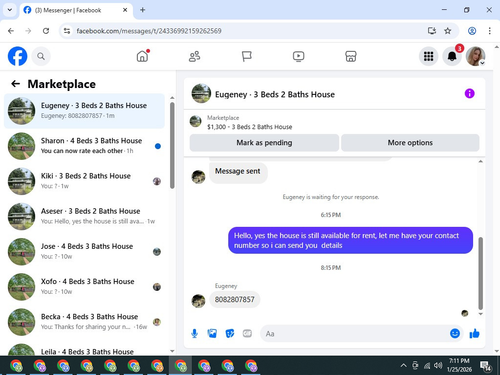Choose a GIF icon in composer
The width and height of the screenshot is (500, 375).
[247, 333]
